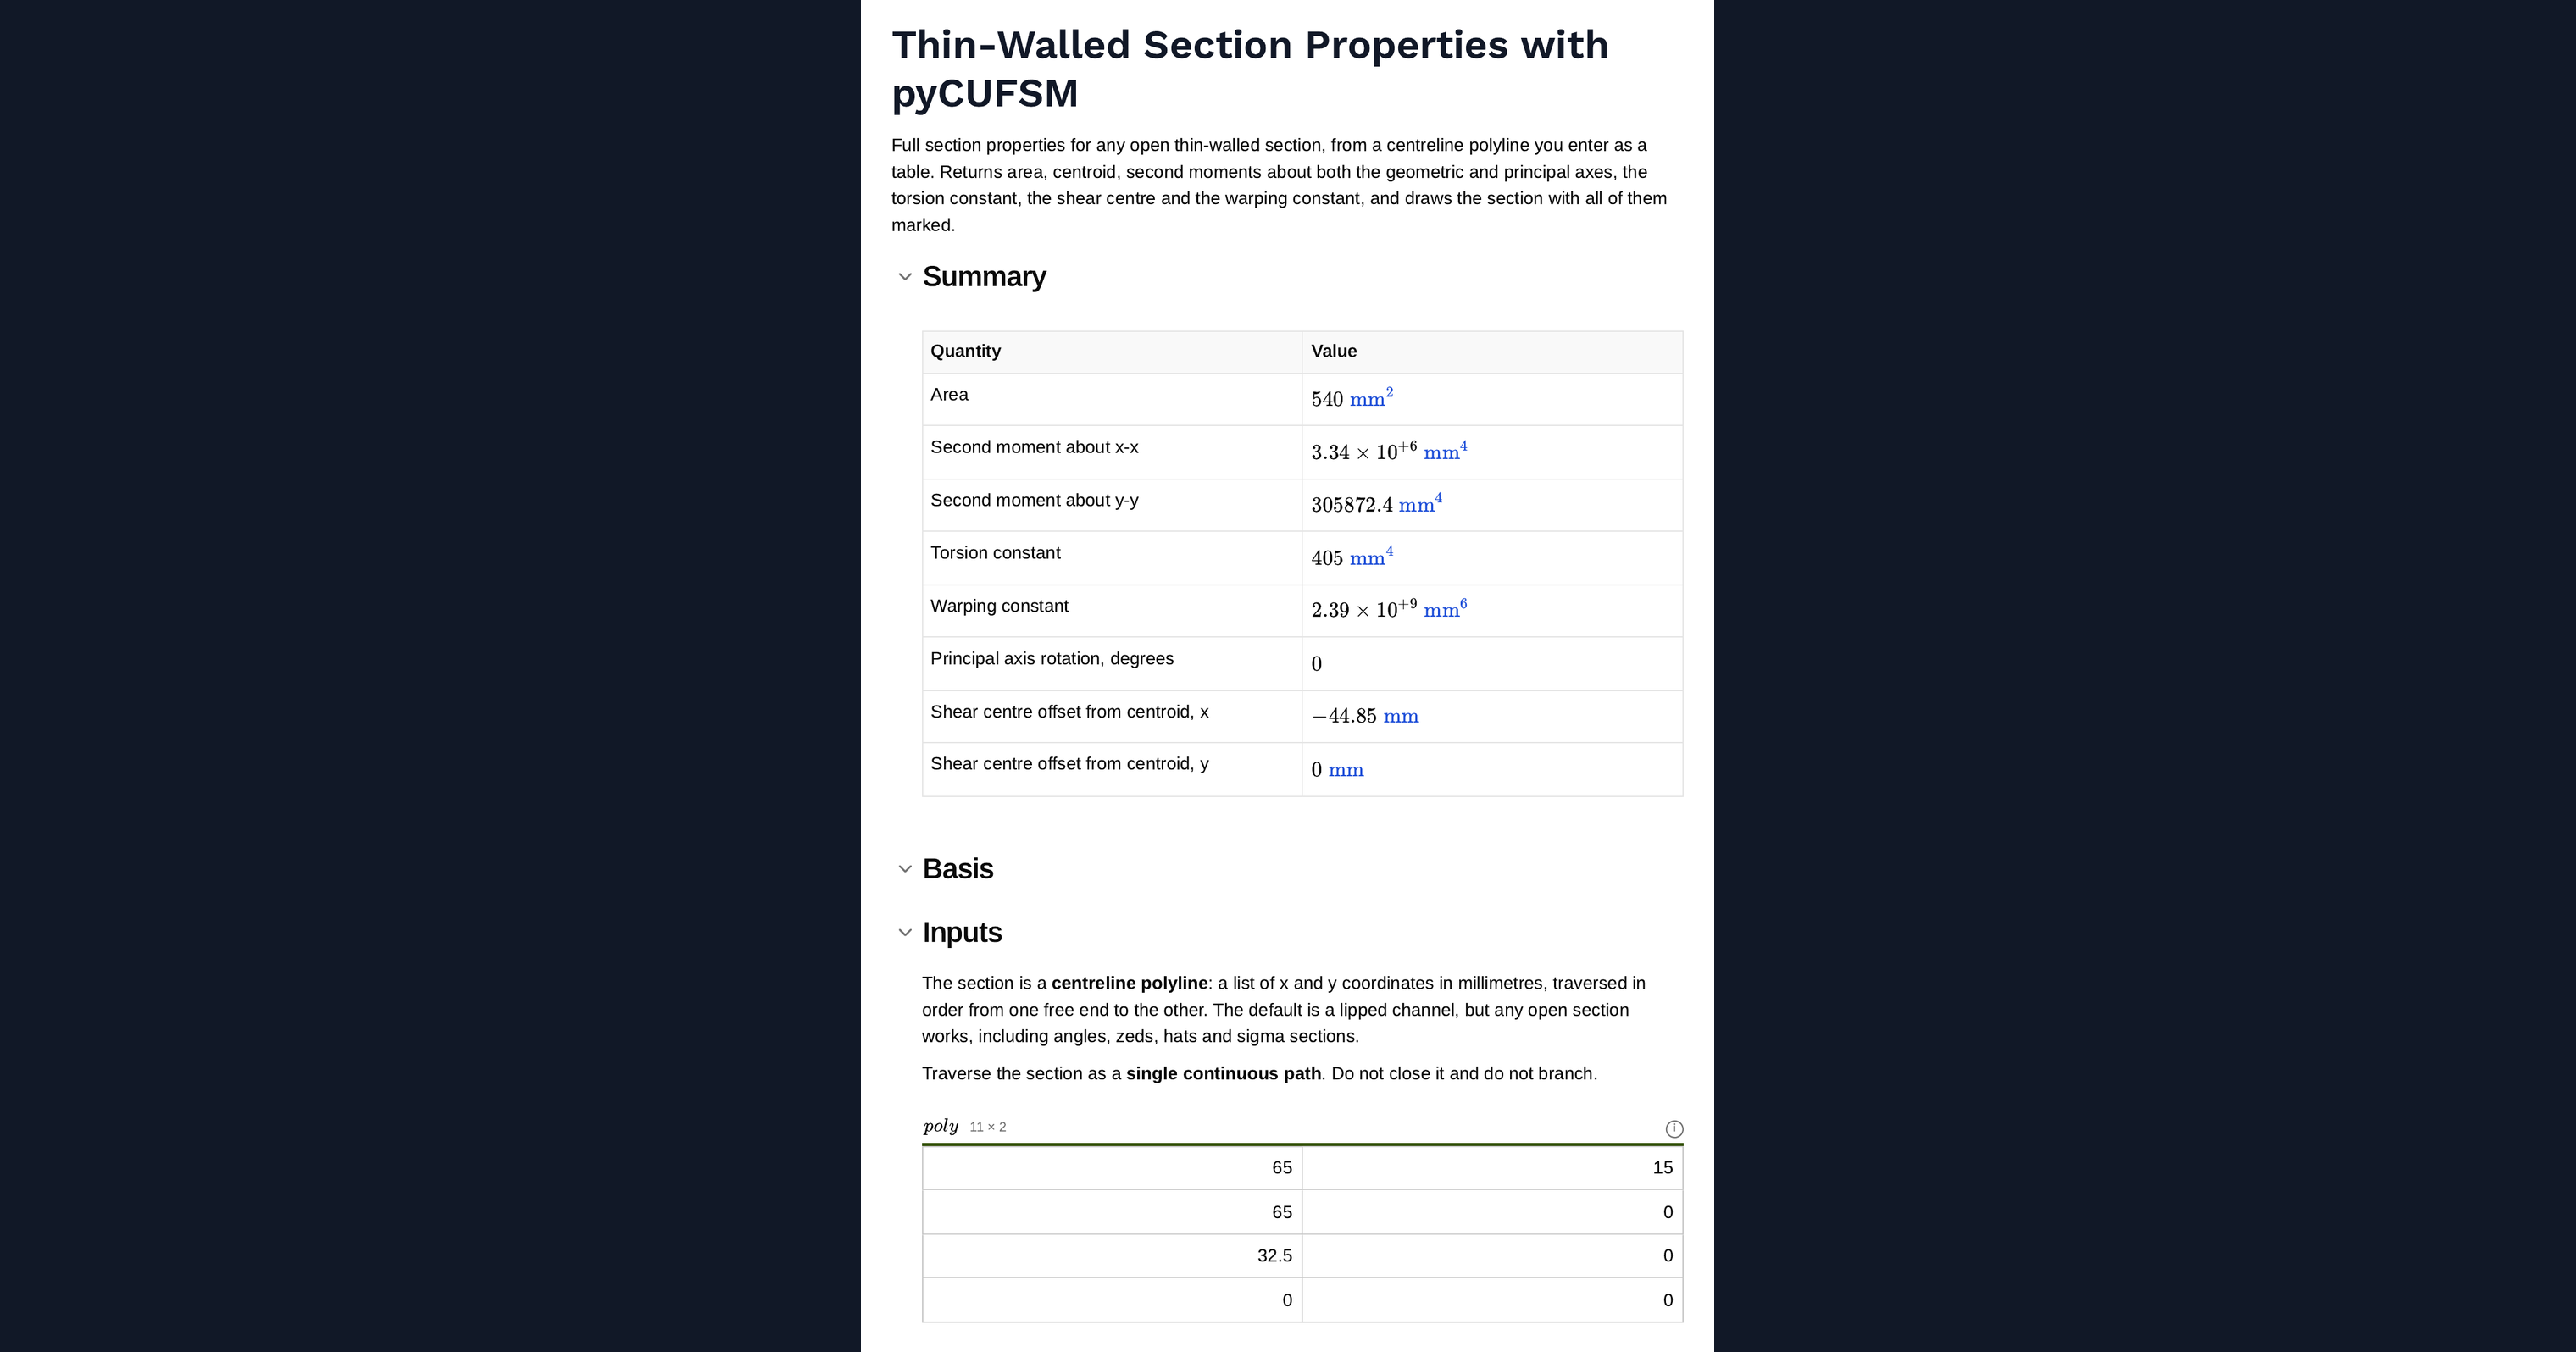Collapse the Basis section chevron

[905, 869]
